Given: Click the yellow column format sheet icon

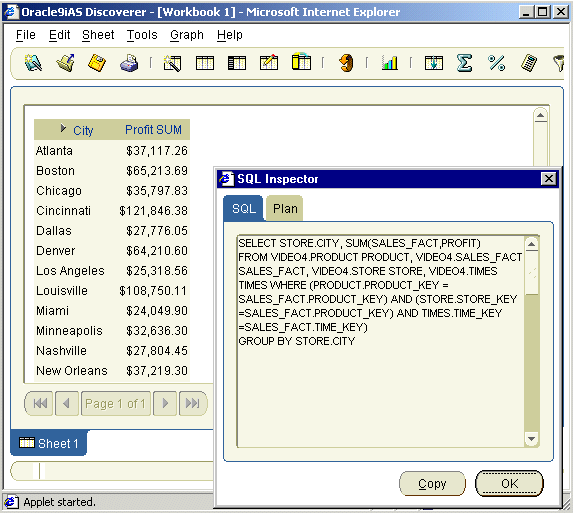Looking at the screenshot, I should click(301, 62).
